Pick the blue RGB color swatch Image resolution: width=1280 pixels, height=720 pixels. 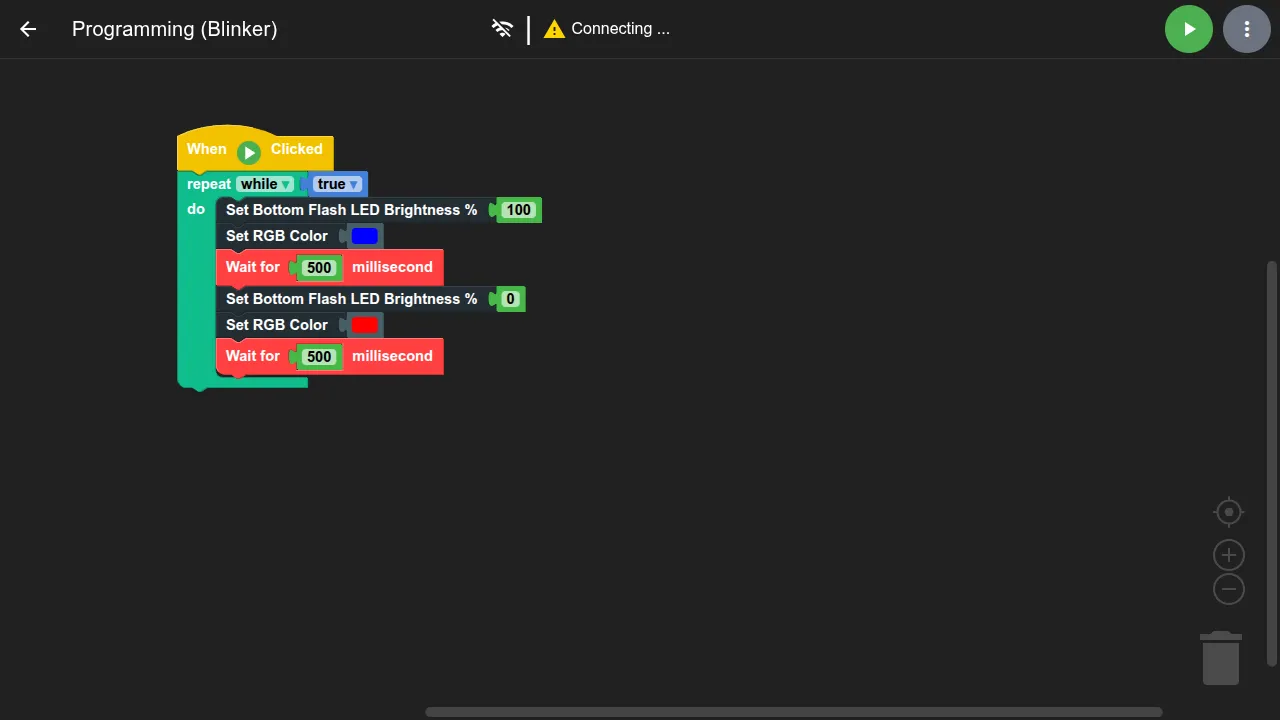[365, 236]
